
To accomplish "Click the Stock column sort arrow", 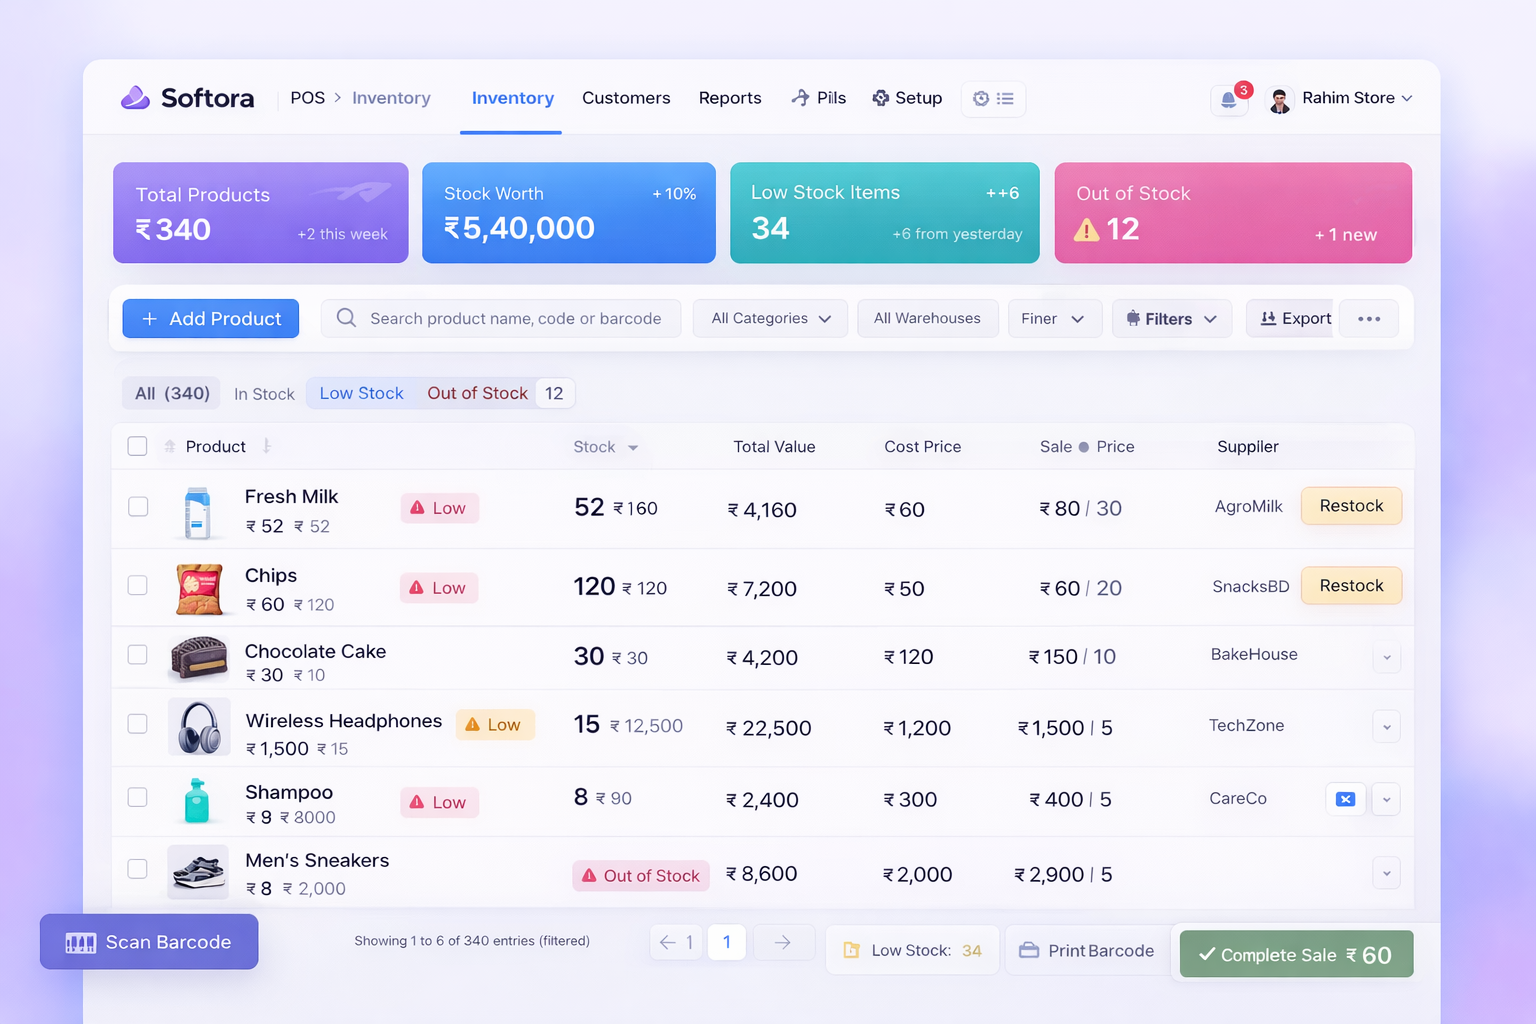I will point(633,447).
